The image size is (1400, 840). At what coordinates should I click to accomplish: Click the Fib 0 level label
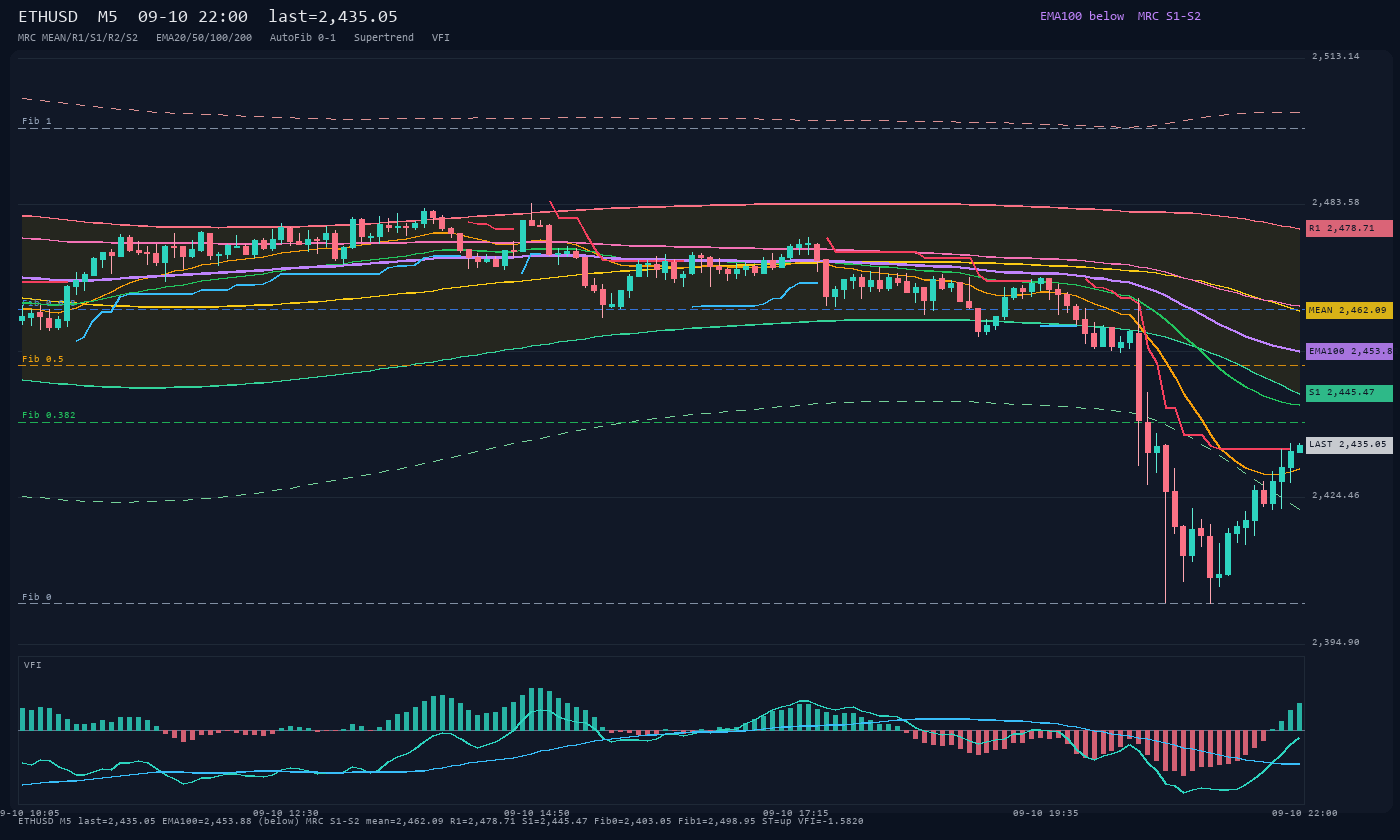[x=37, y=597]
